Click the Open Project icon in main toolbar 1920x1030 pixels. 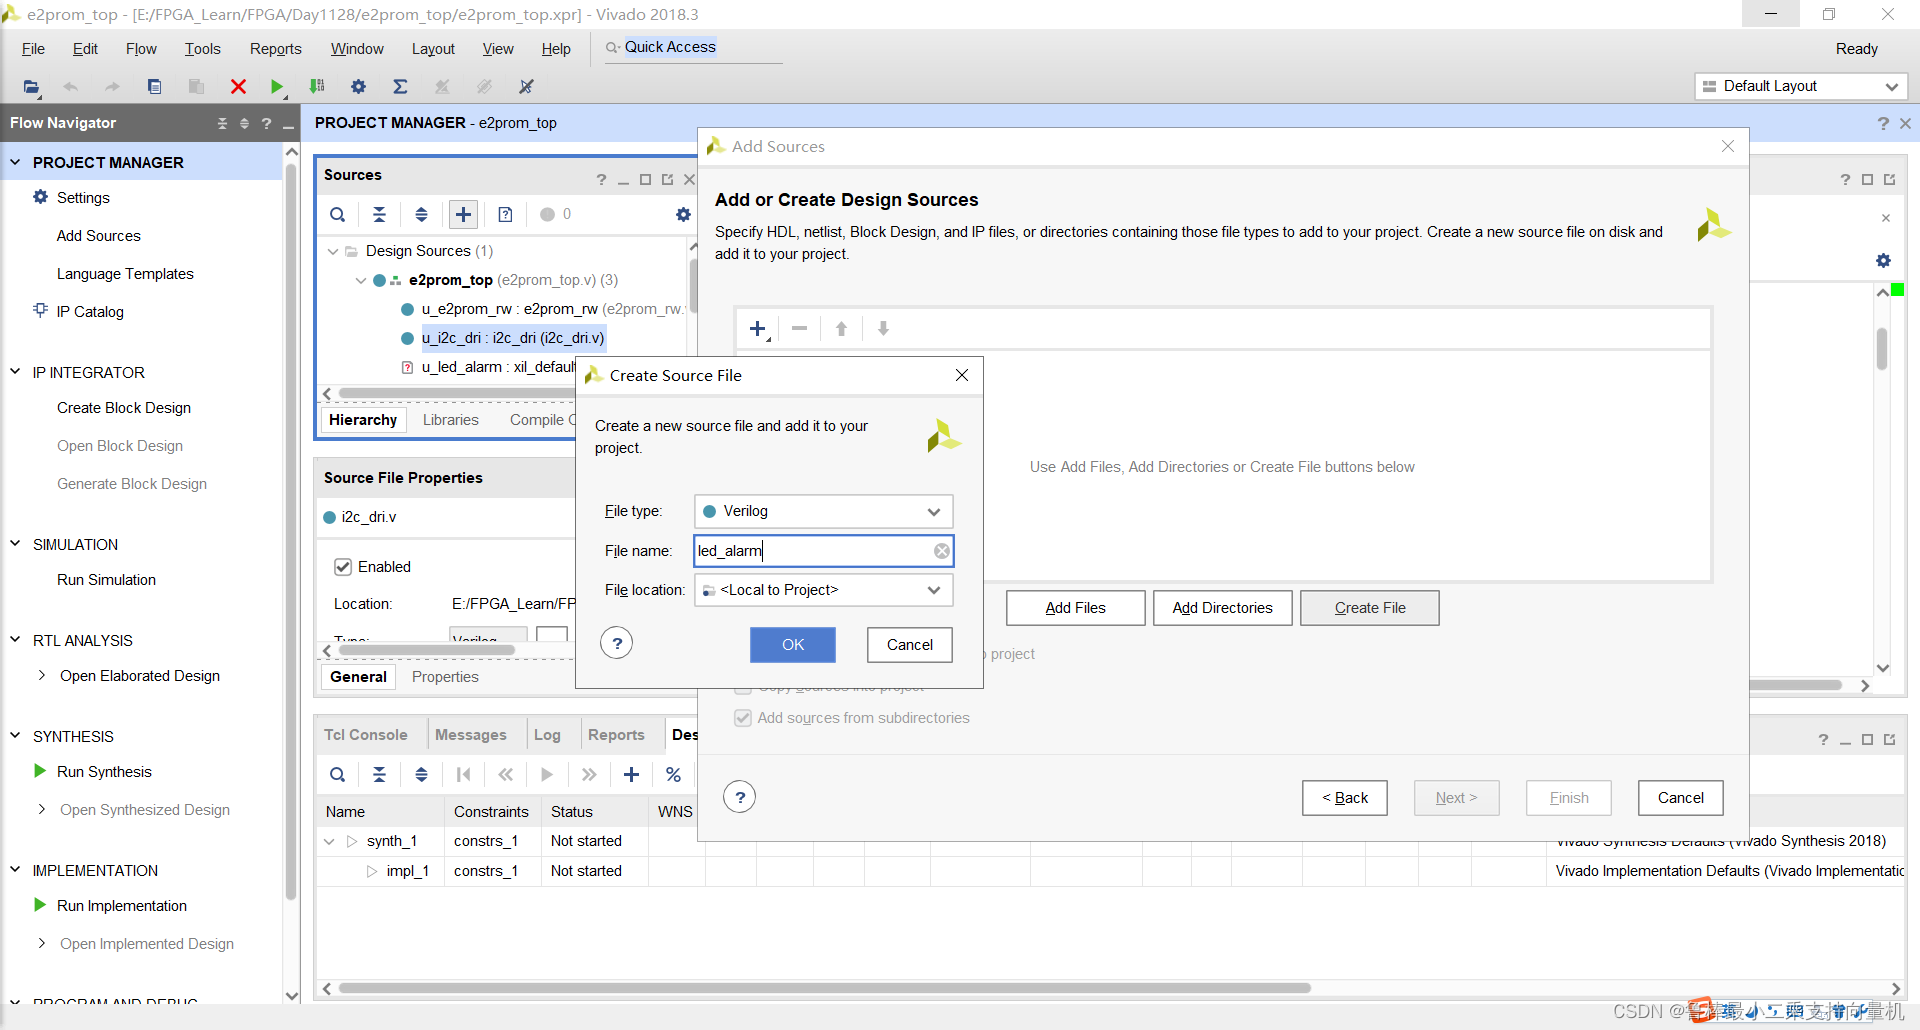pos(32,87)
